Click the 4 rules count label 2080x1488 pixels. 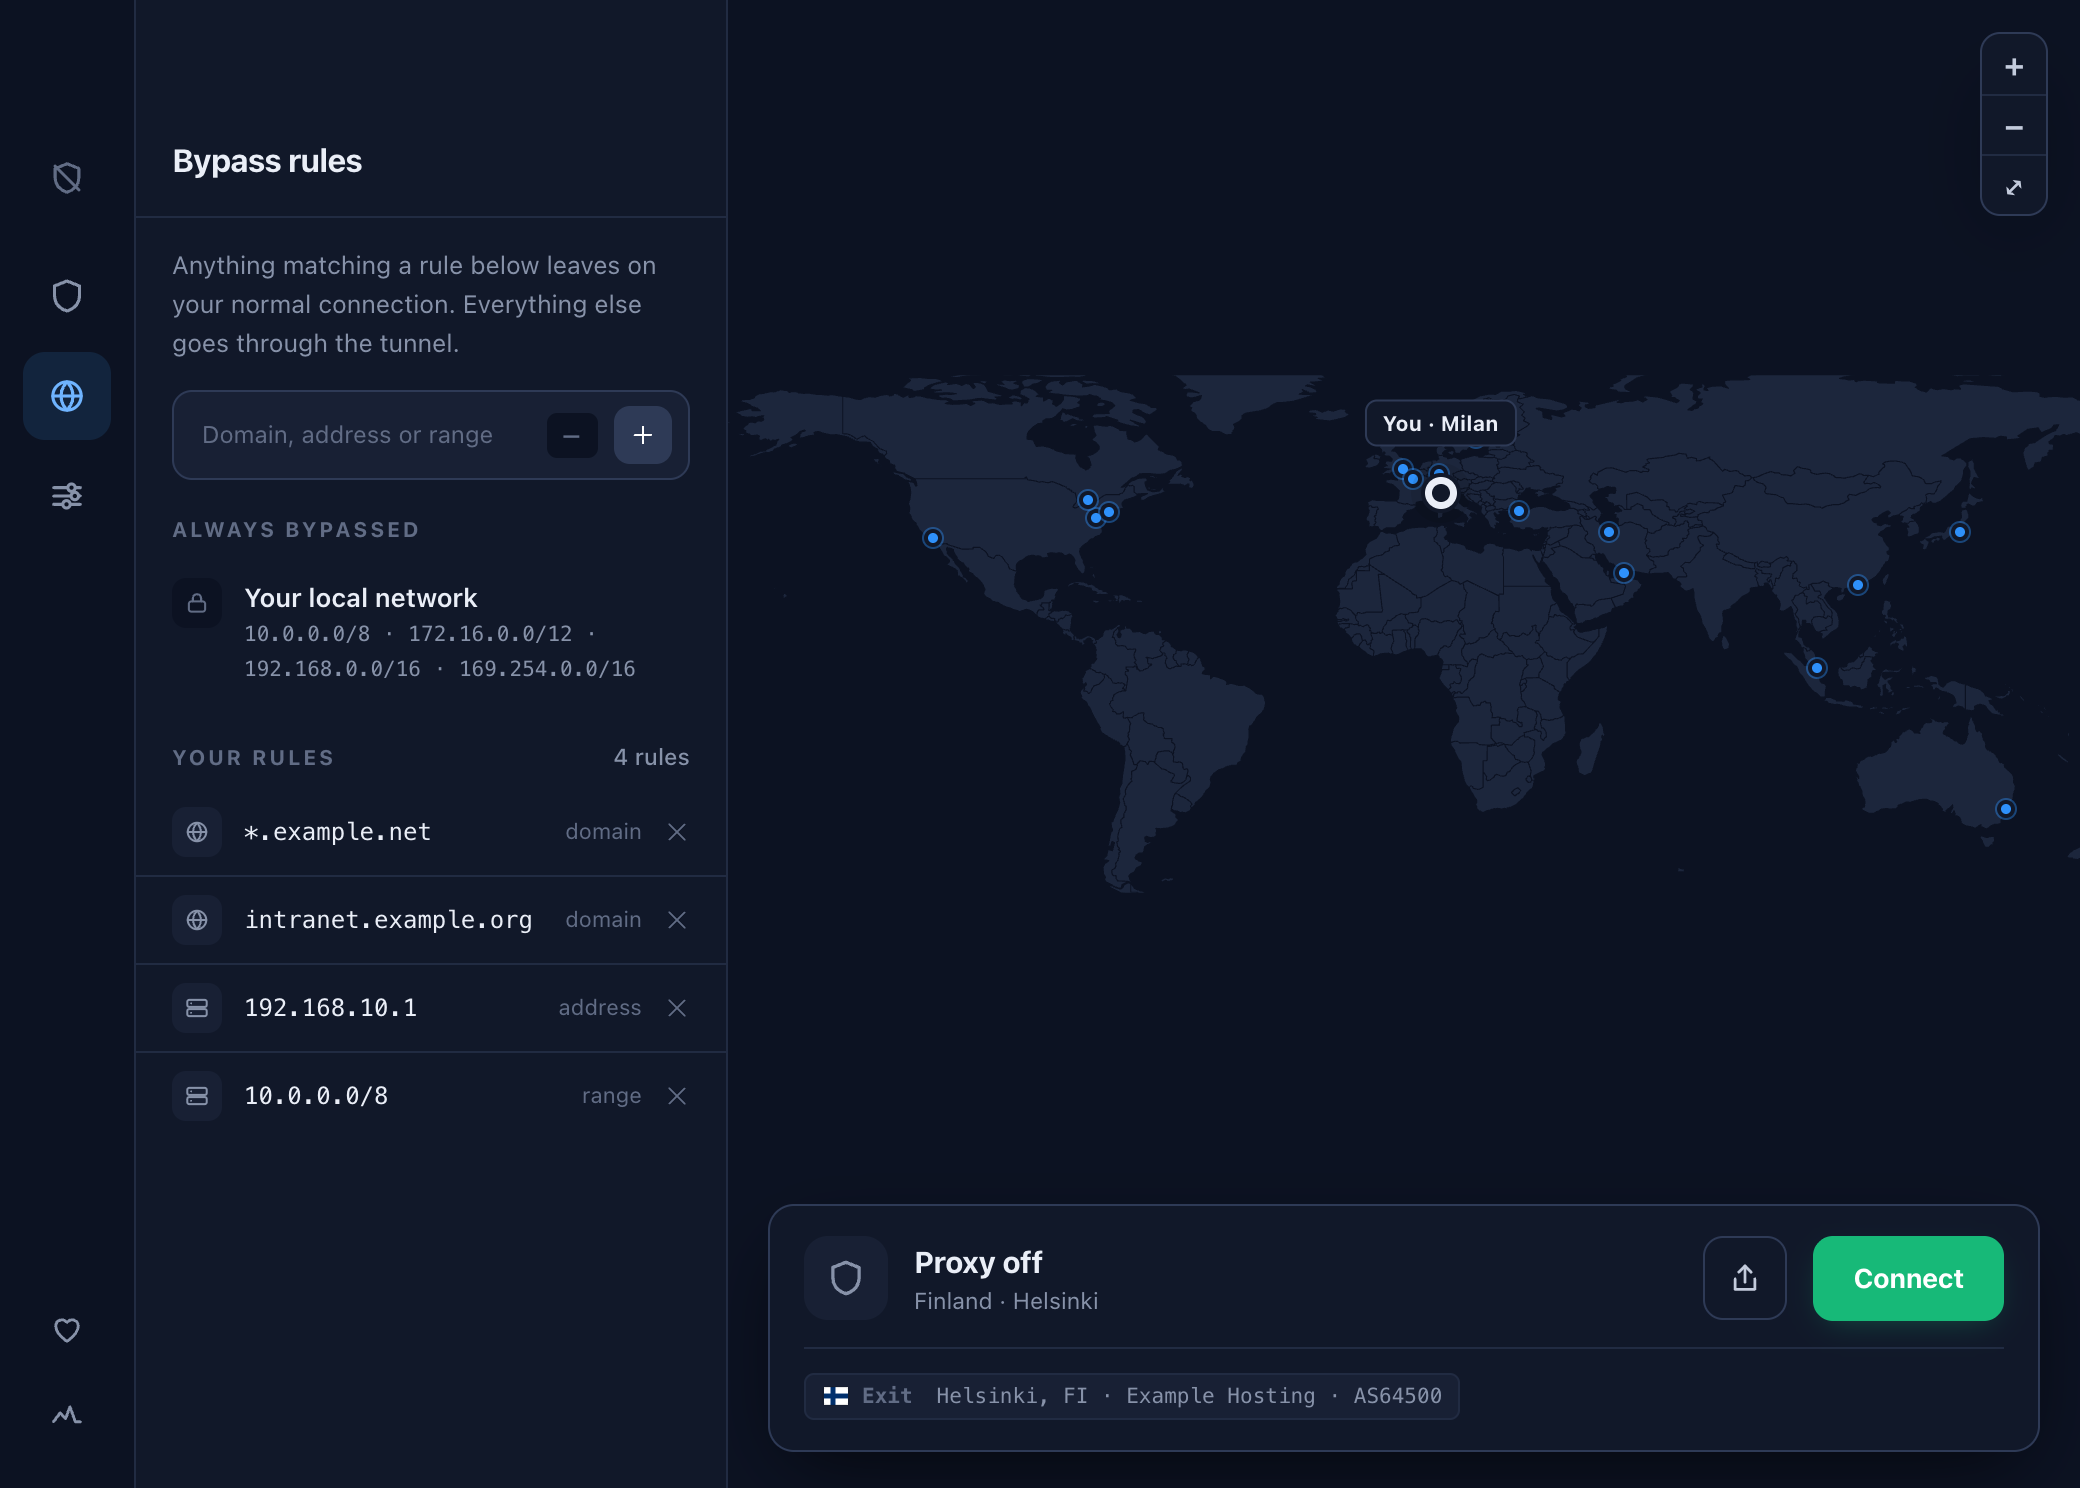pyautogui.click(x=651, y=757)
